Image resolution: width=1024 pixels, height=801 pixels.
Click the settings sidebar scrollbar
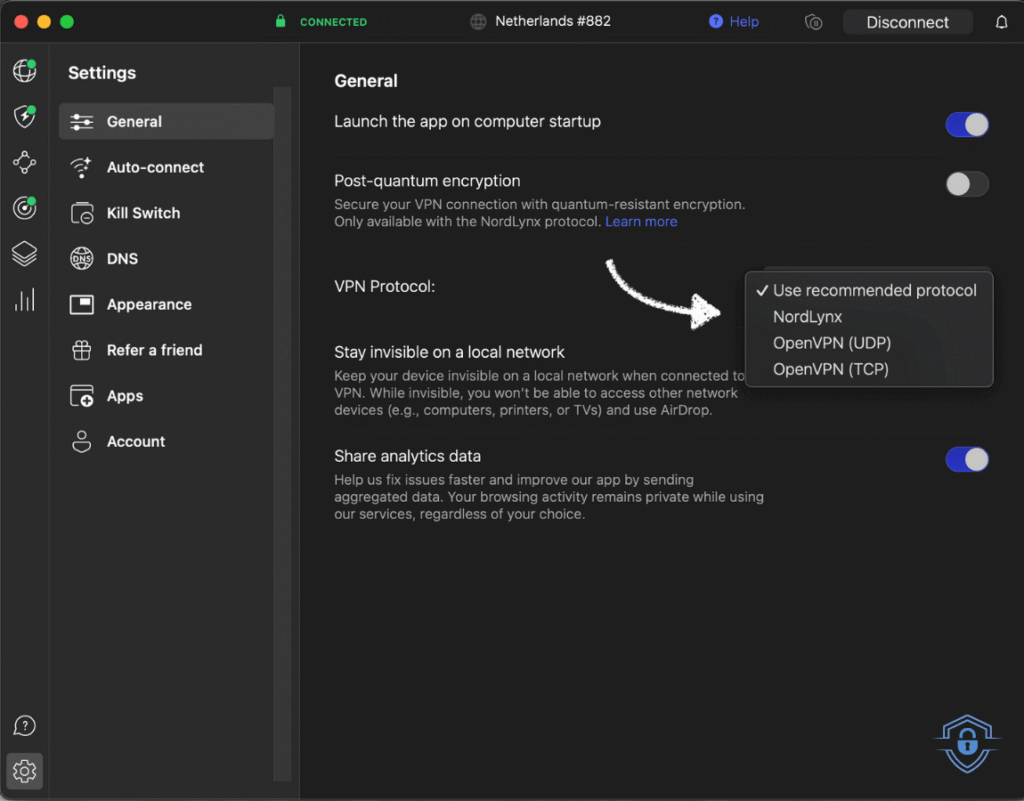[x=282, y=433]
